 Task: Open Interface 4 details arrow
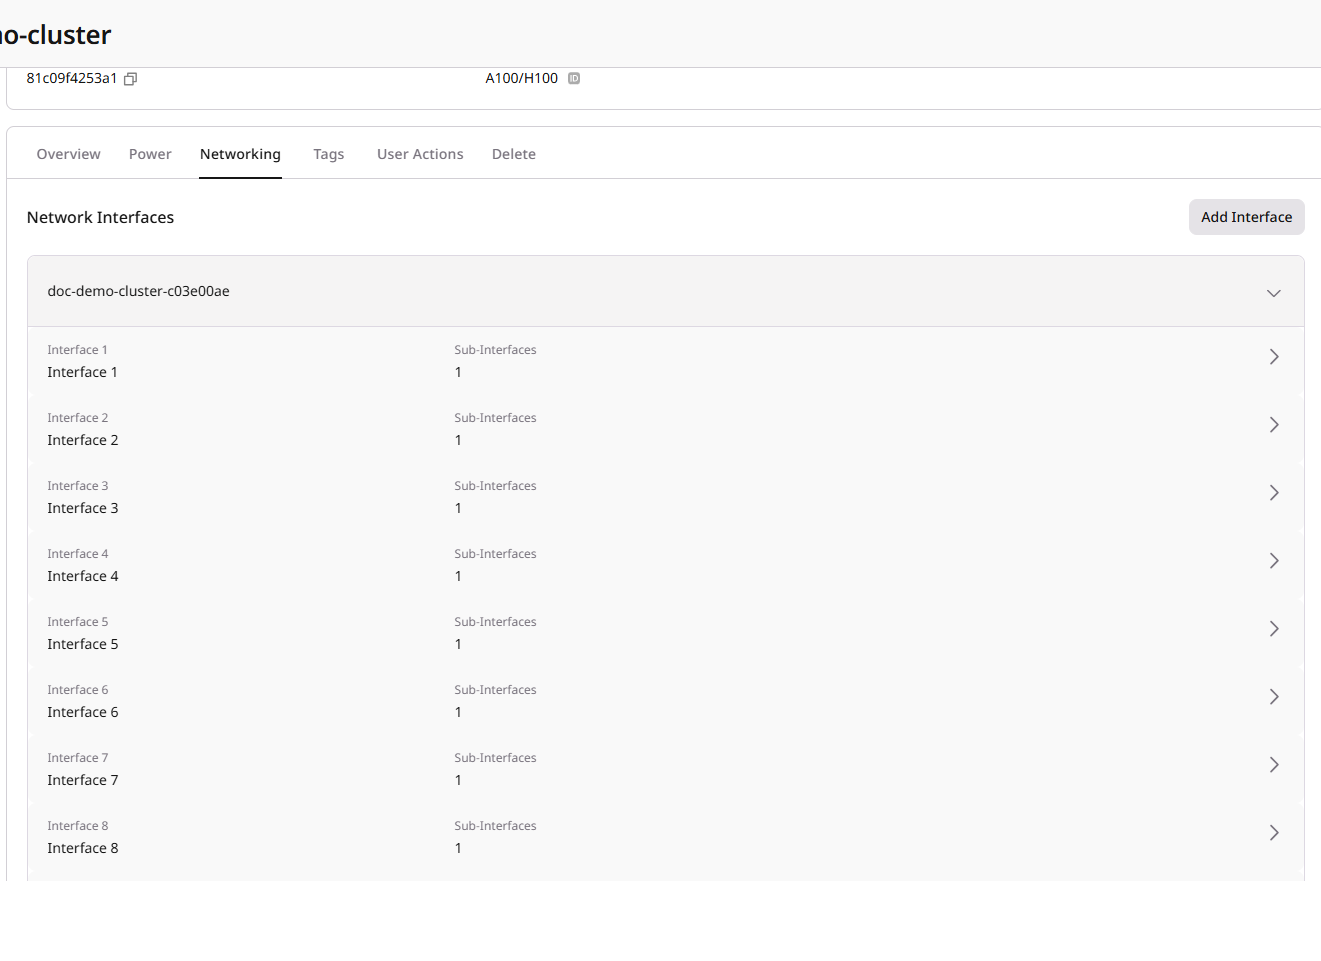[x=1274, y=560]
